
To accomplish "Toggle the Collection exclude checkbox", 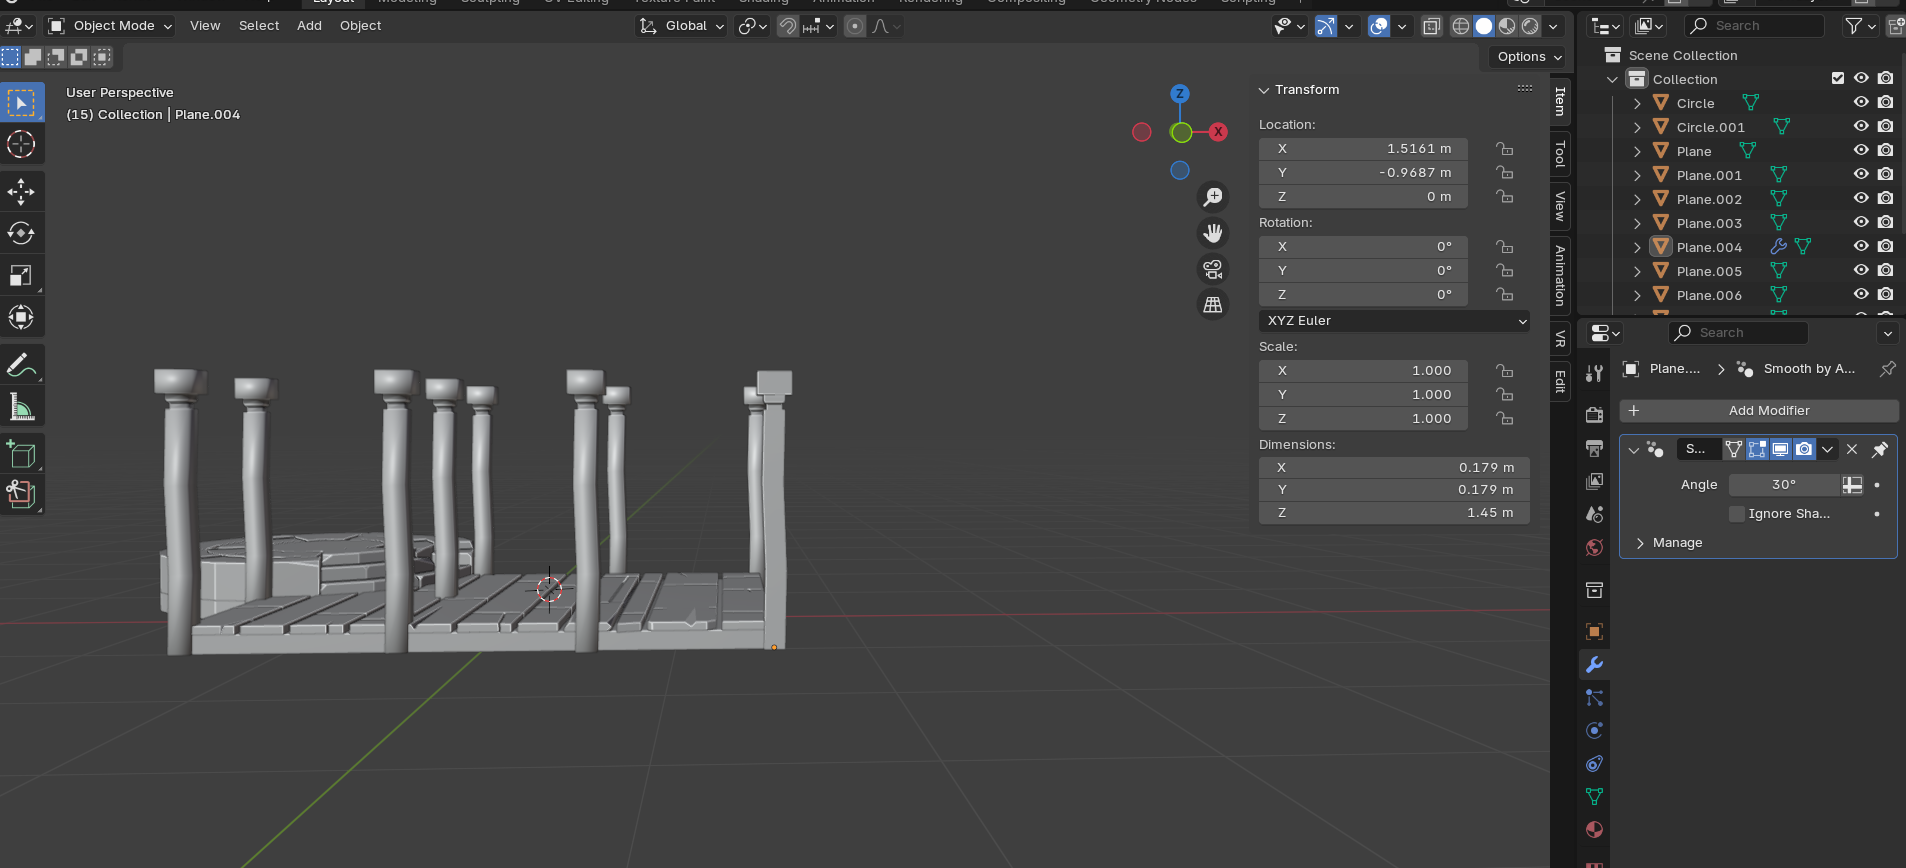I will 1838,78.
